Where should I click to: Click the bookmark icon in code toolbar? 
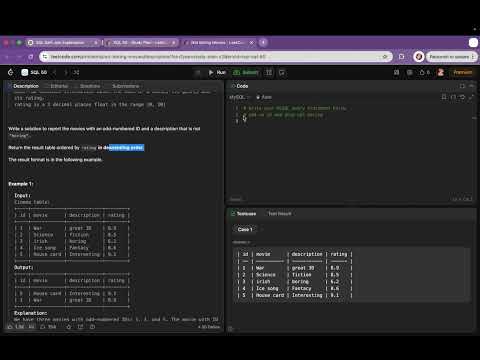444,97
